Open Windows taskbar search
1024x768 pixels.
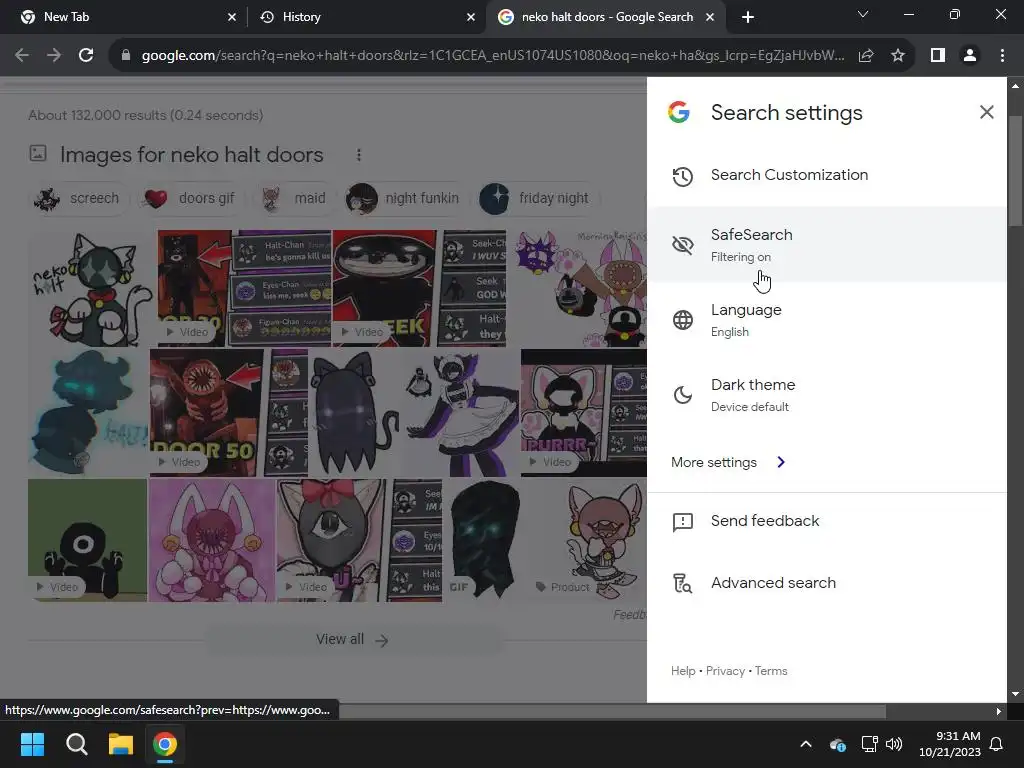(76, 744)
